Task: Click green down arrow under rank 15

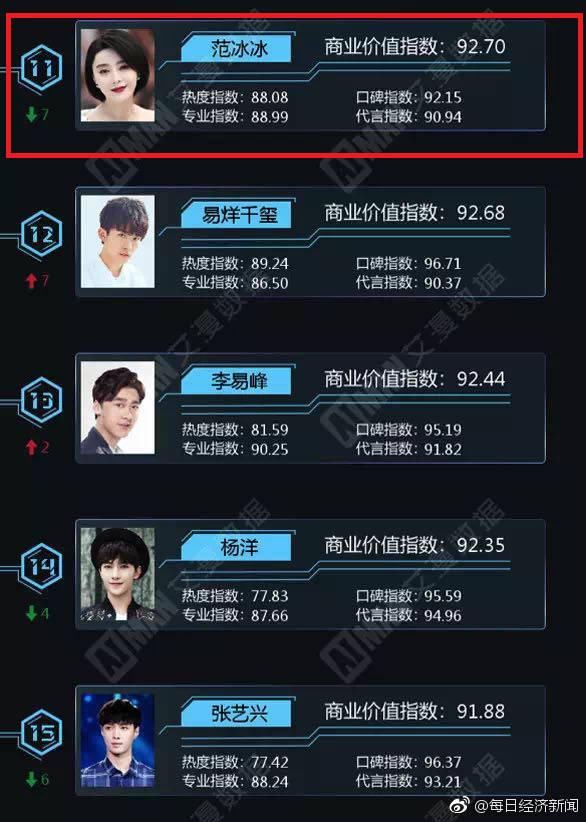Action: click(x=31, y=779)
